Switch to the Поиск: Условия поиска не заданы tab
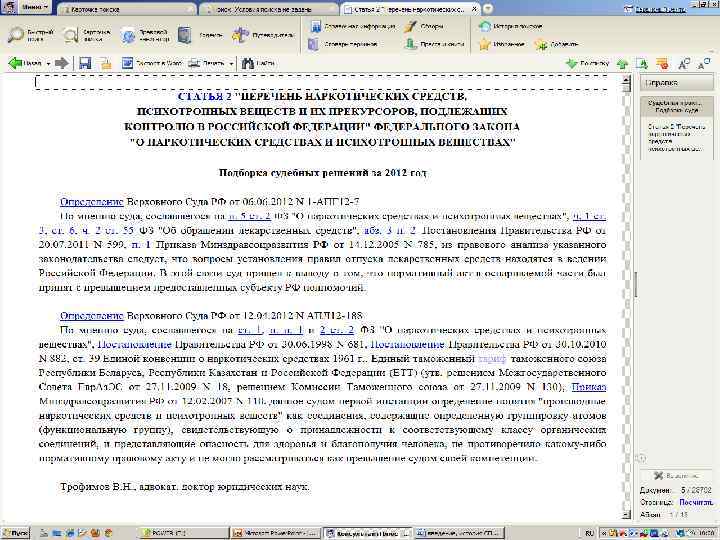The height and width of the screenshot is (540, 720). tap(269, 9)
